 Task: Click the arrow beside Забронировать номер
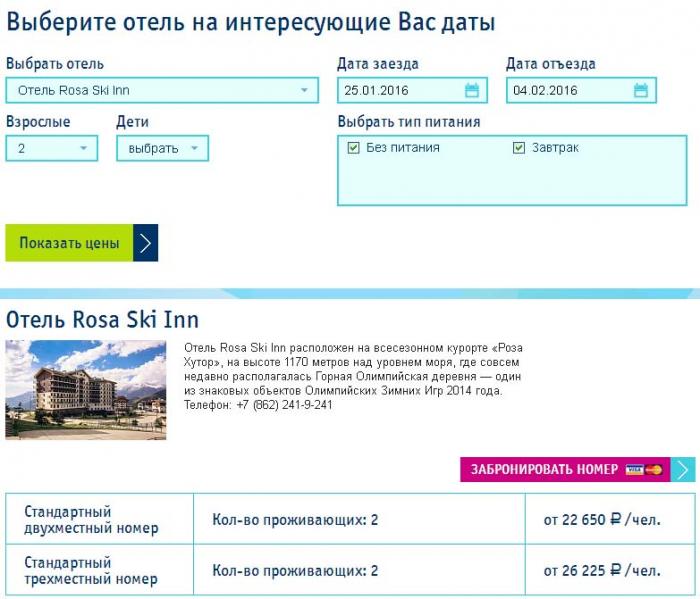pyautogui.click(x=683, y=470)
